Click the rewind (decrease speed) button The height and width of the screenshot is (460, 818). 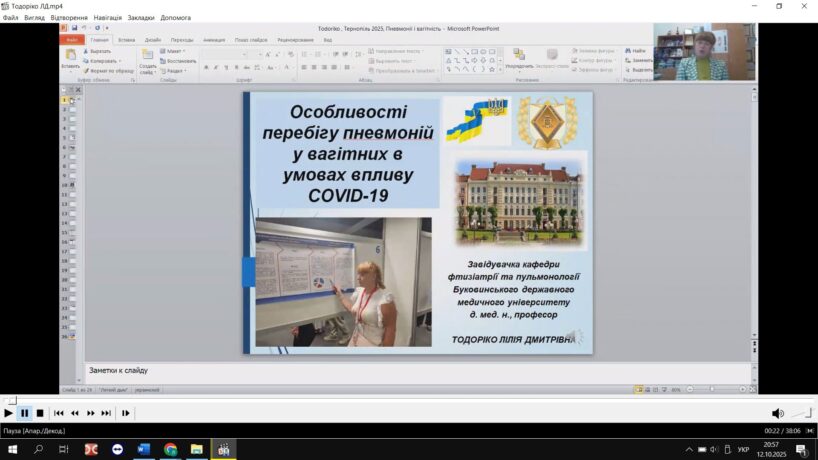[x=75, y=413]
